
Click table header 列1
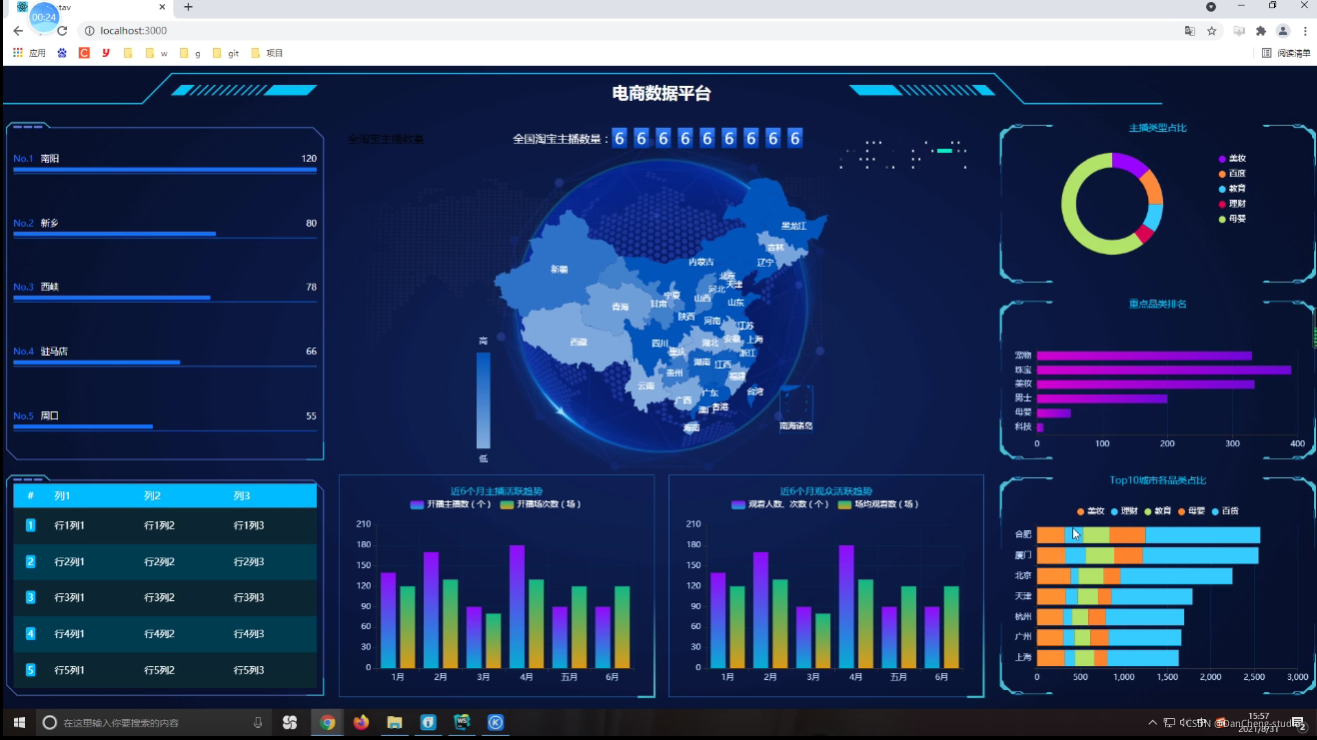point(63,496)
